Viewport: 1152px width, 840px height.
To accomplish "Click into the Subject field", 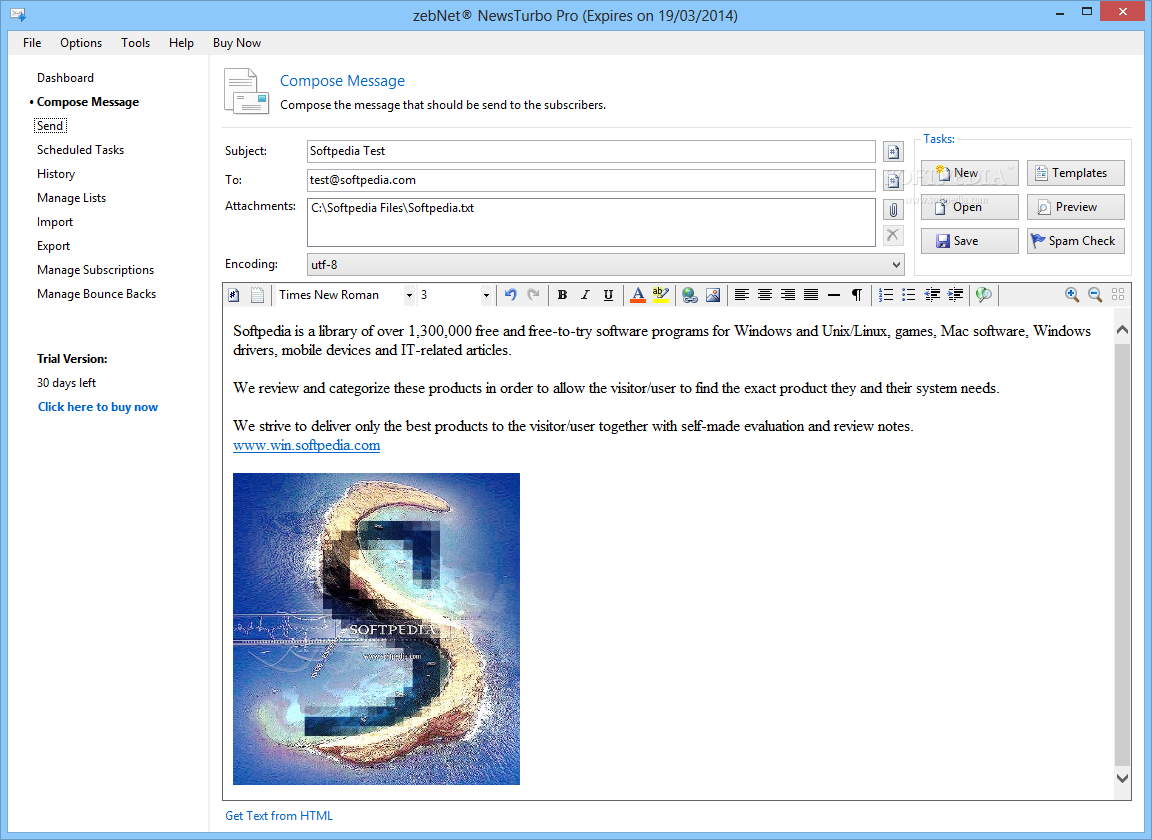I will click(591, 151).
